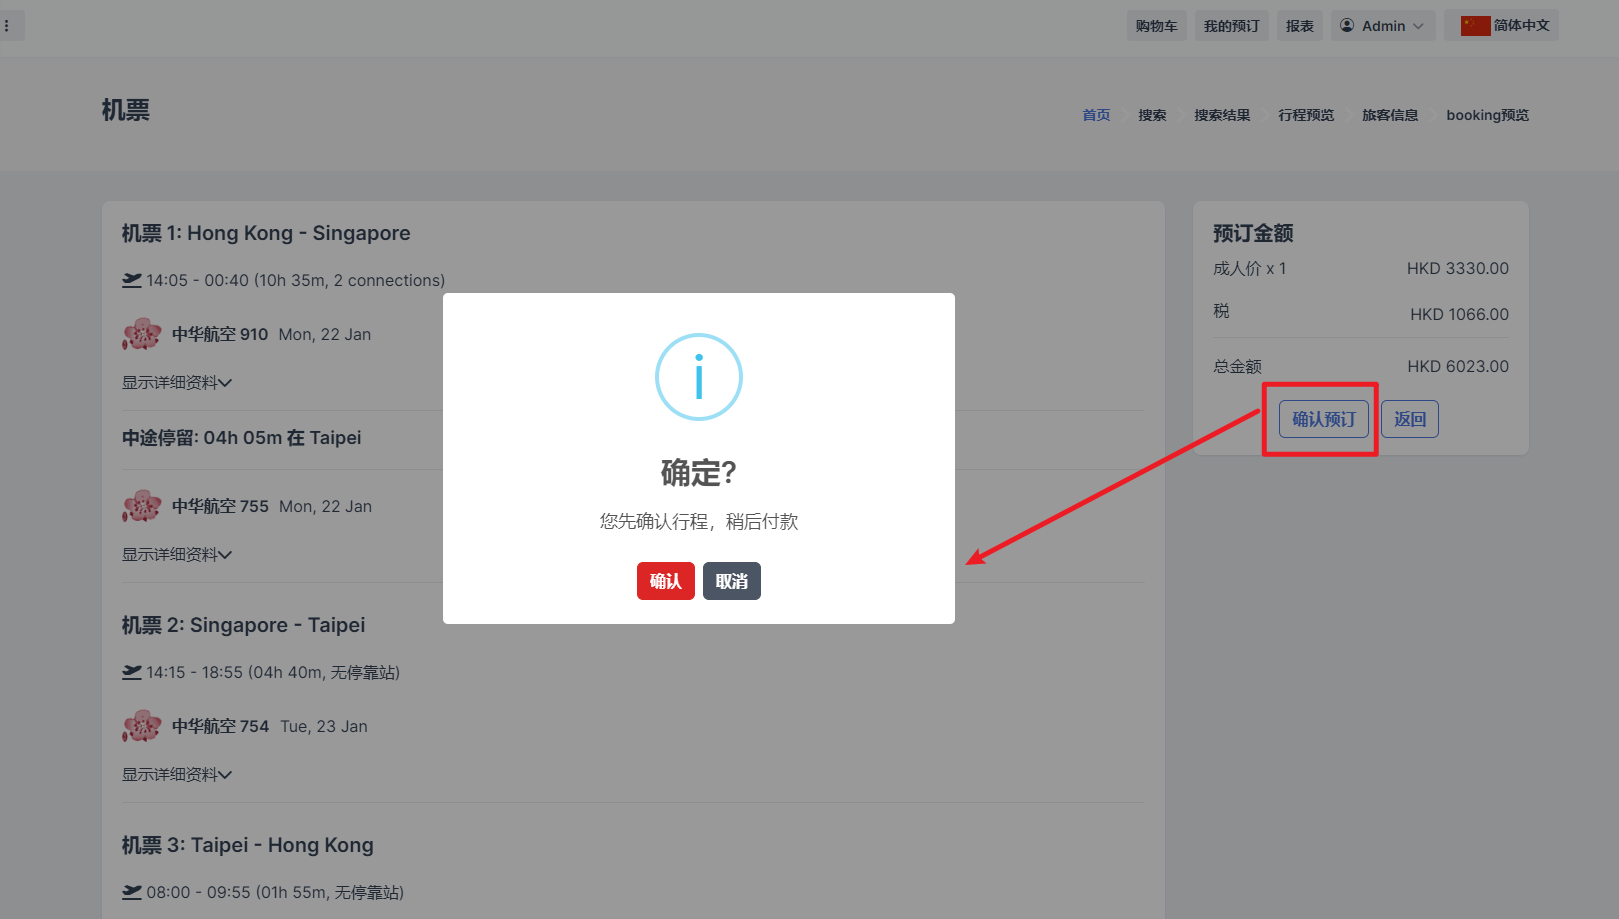Open 报表 in top navigation
Viewport: 1619px width, 919px height.
click(x=1299, y=26)
